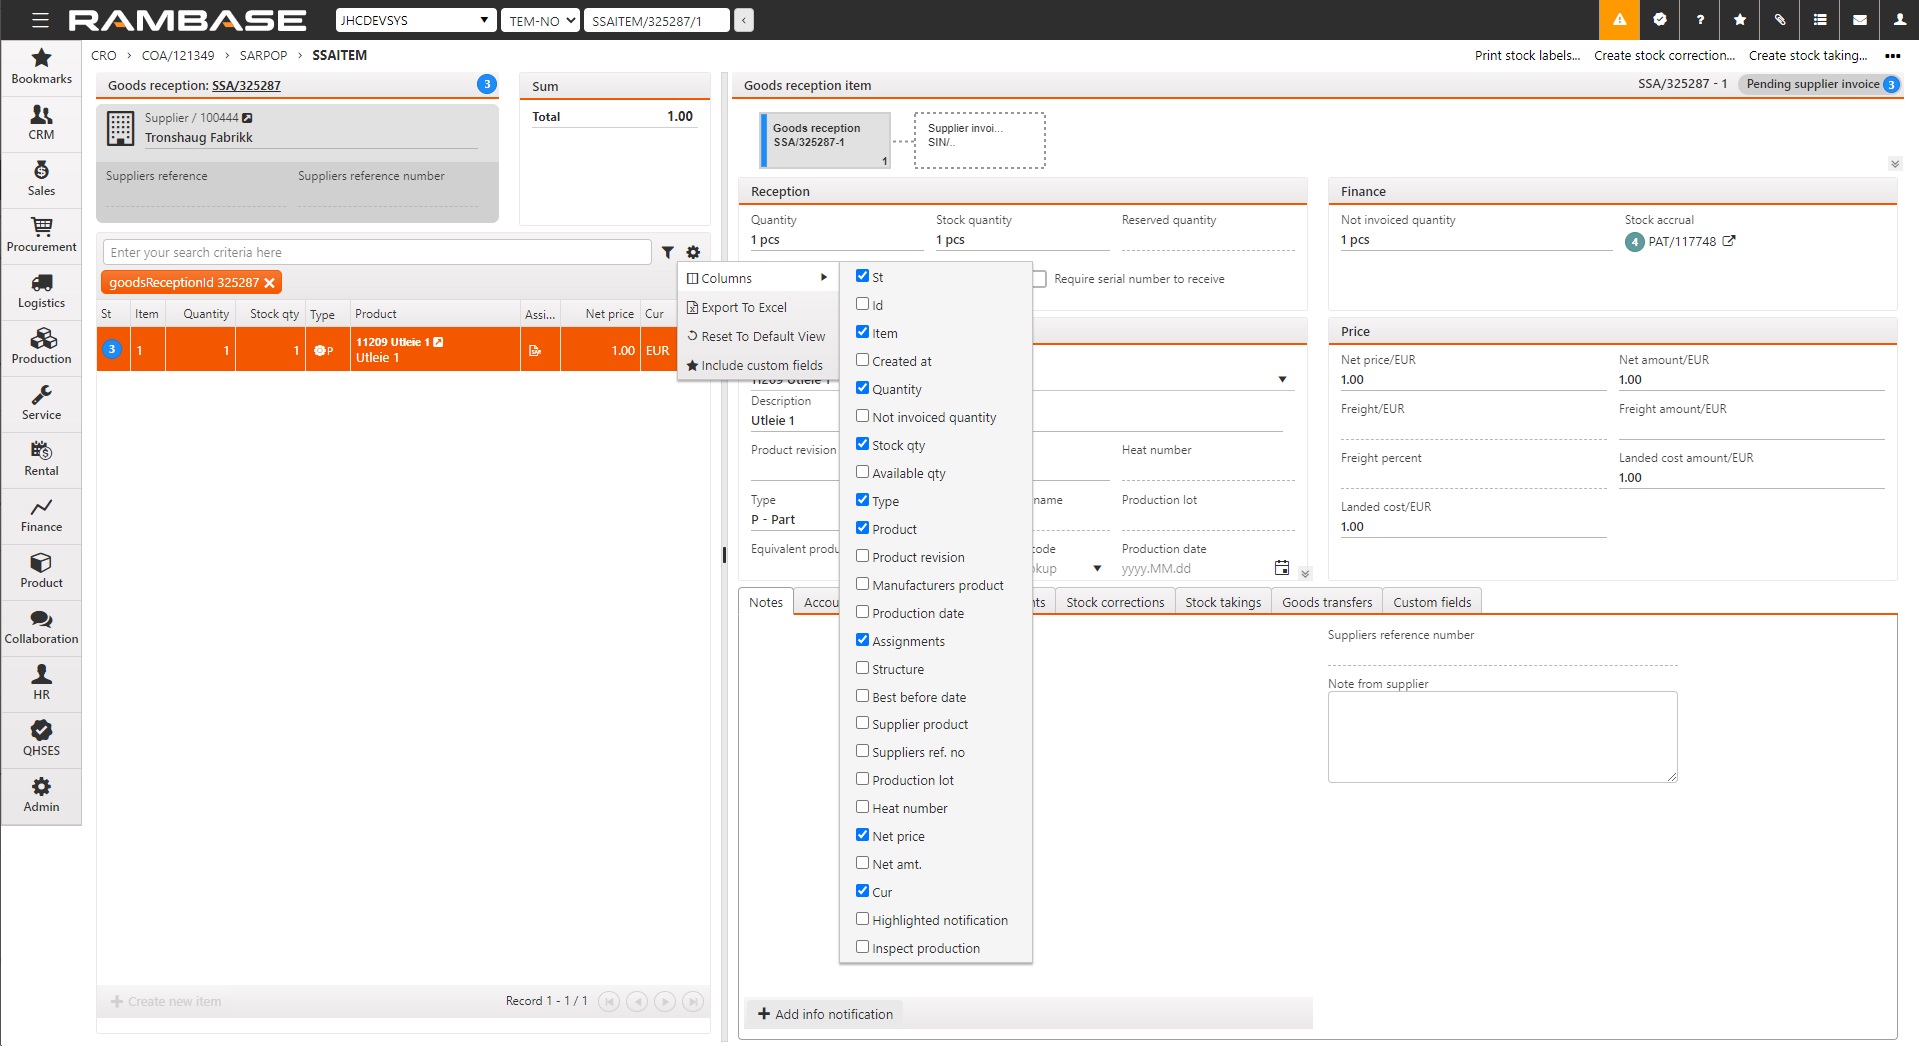This screenshot has width=1919, height=1046.
Task: Select Export To Excel menu item
Action: 744,308
